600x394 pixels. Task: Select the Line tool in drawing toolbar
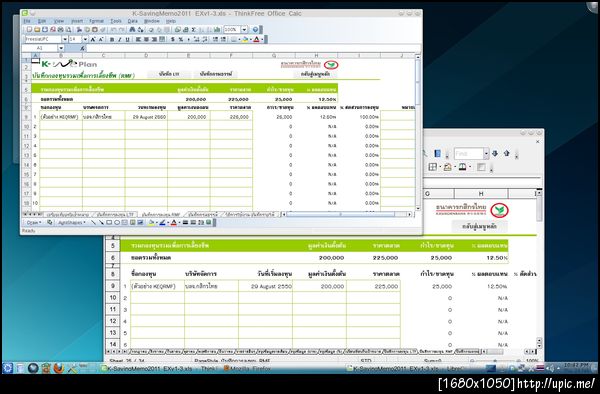click(x=94, y=222)
